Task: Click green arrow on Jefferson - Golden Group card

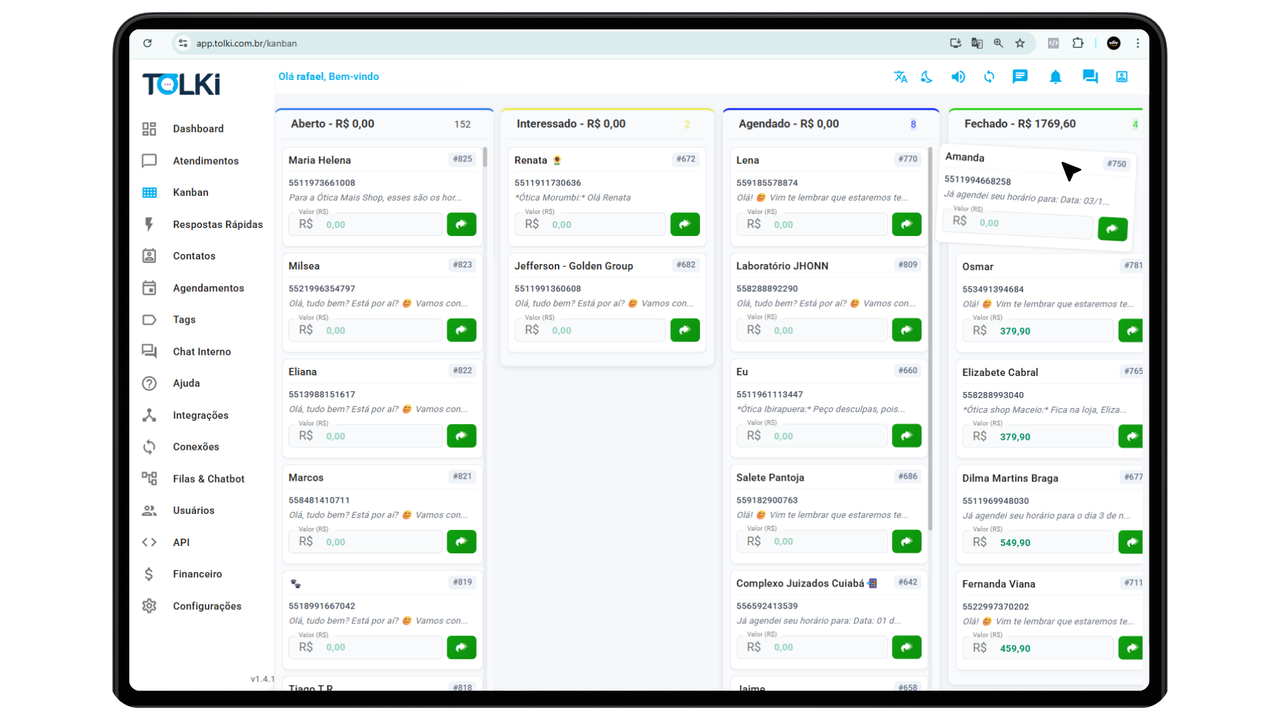Action: [685, 330]
